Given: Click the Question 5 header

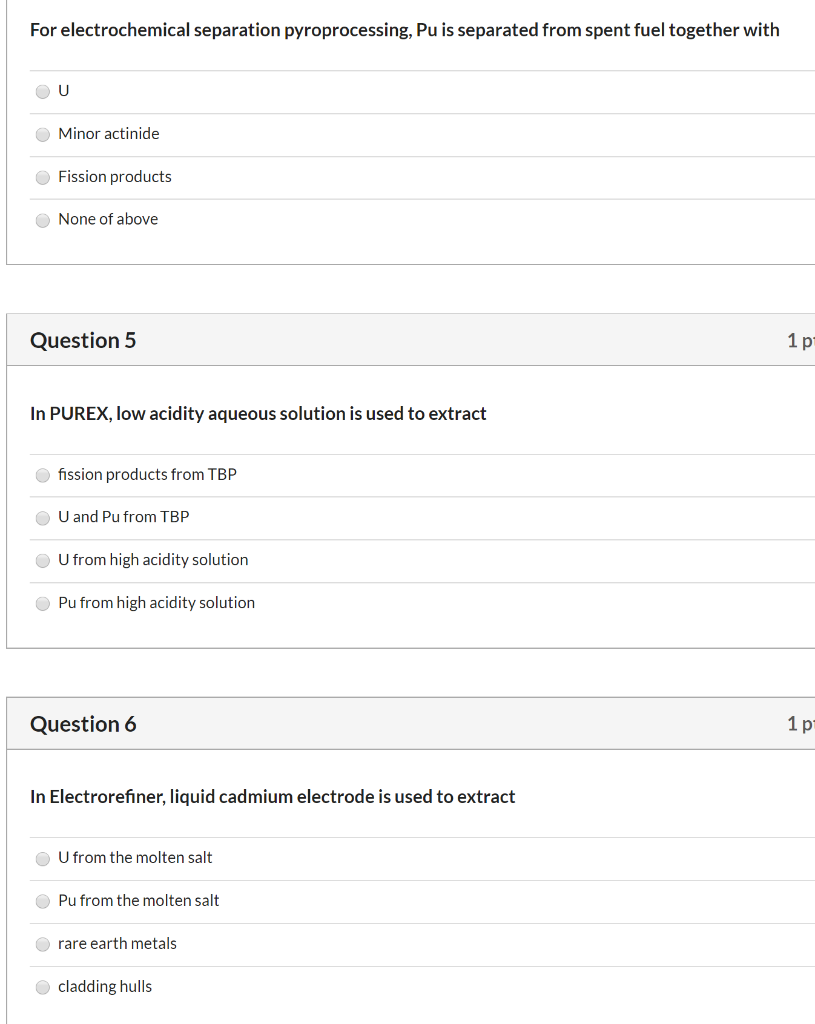Looking at the screenshot, I should pyautogui.click(x=83, y=340).
